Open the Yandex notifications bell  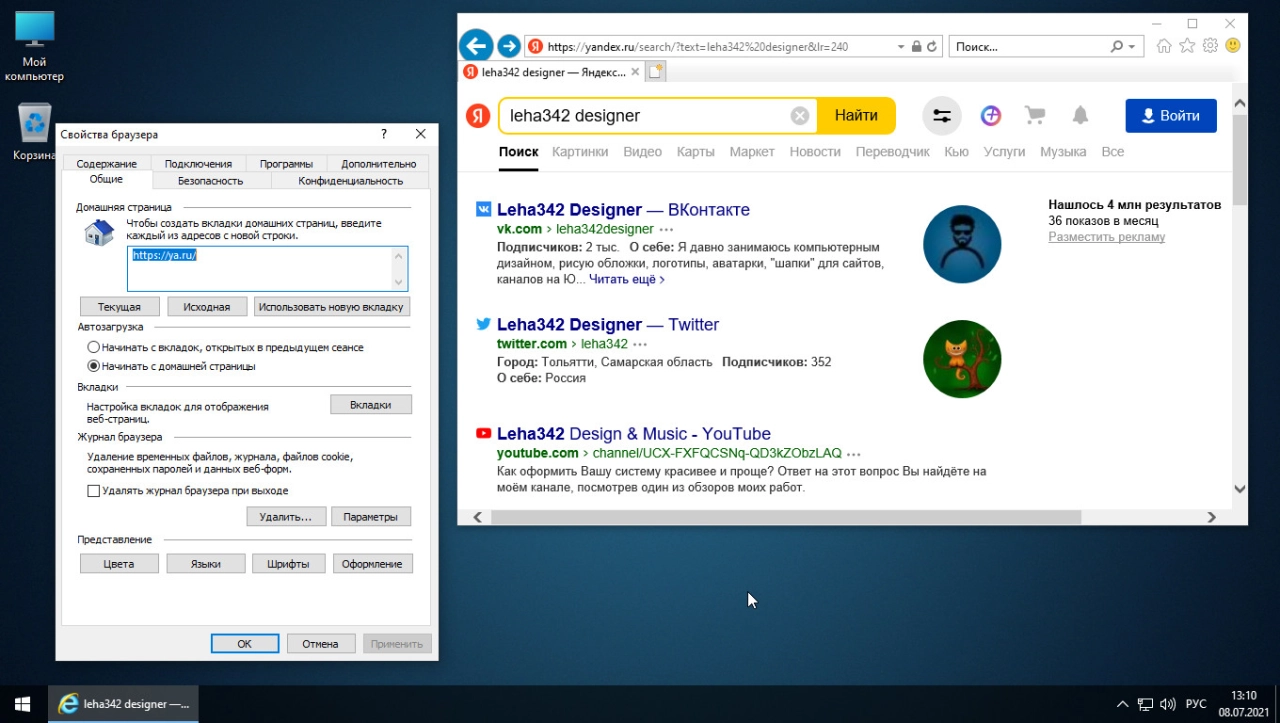[1080, 116]
